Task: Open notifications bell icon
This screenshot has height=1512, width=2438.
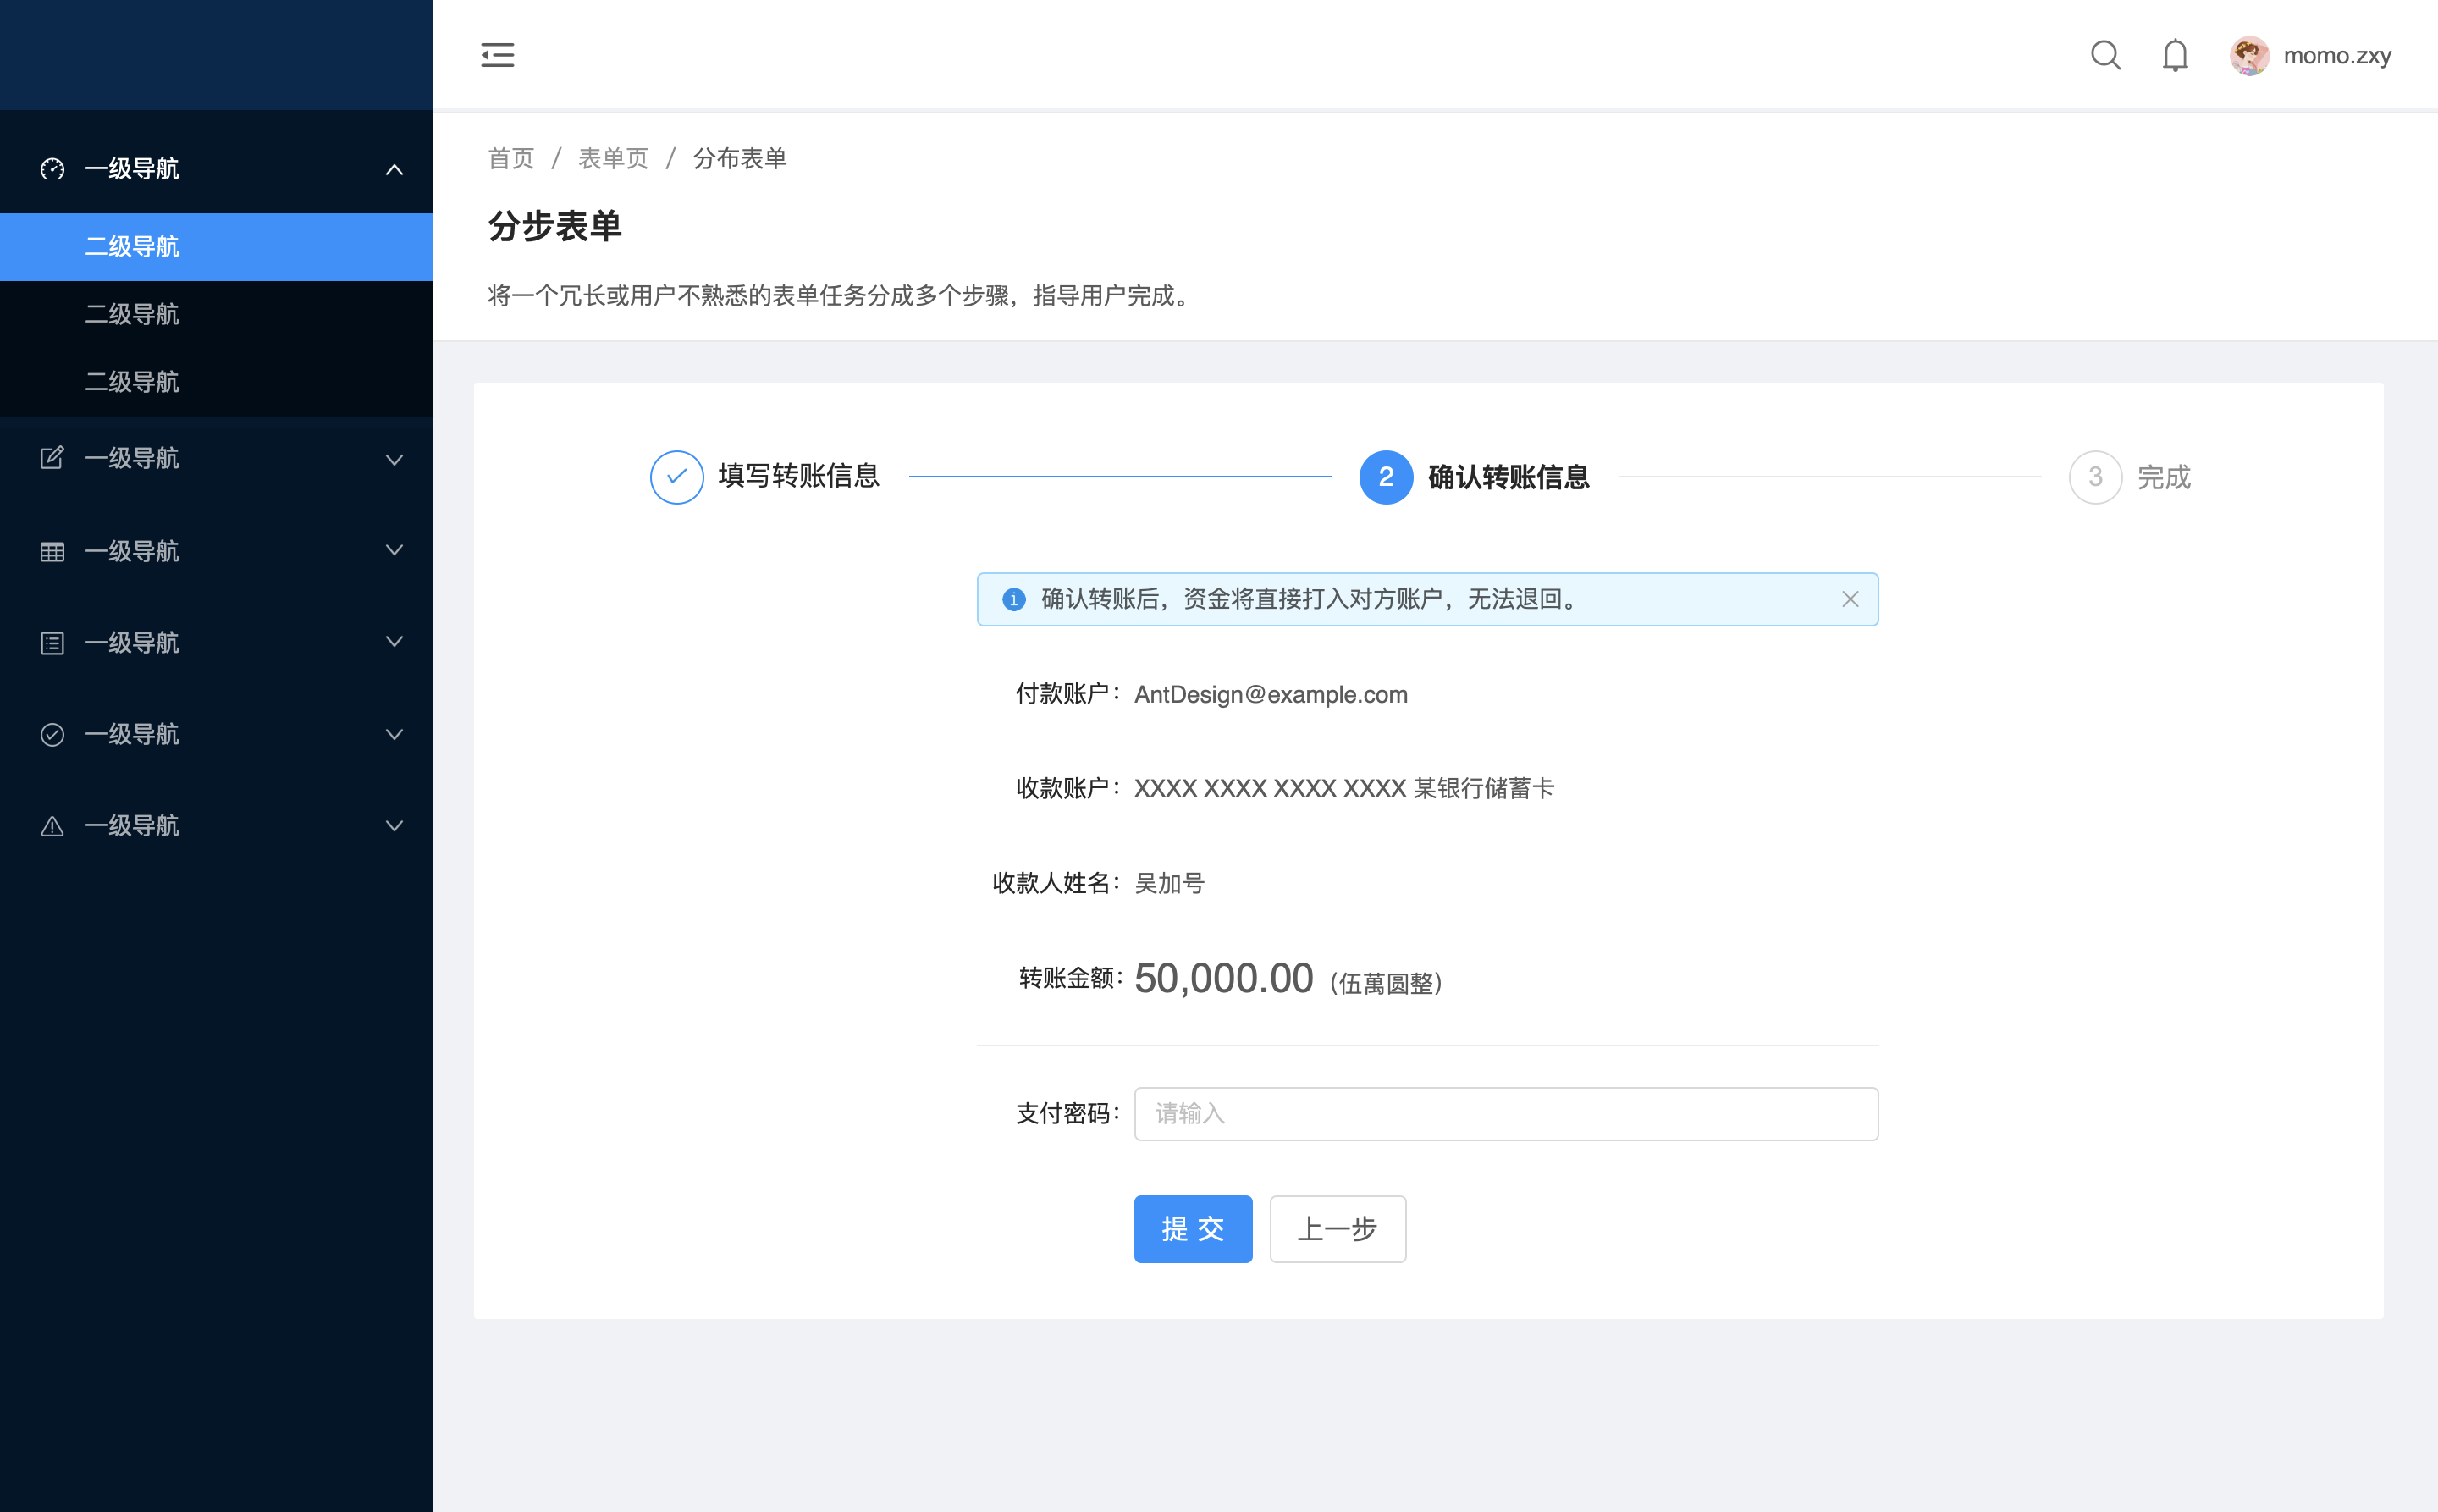Action: [x=2175, y=55]
